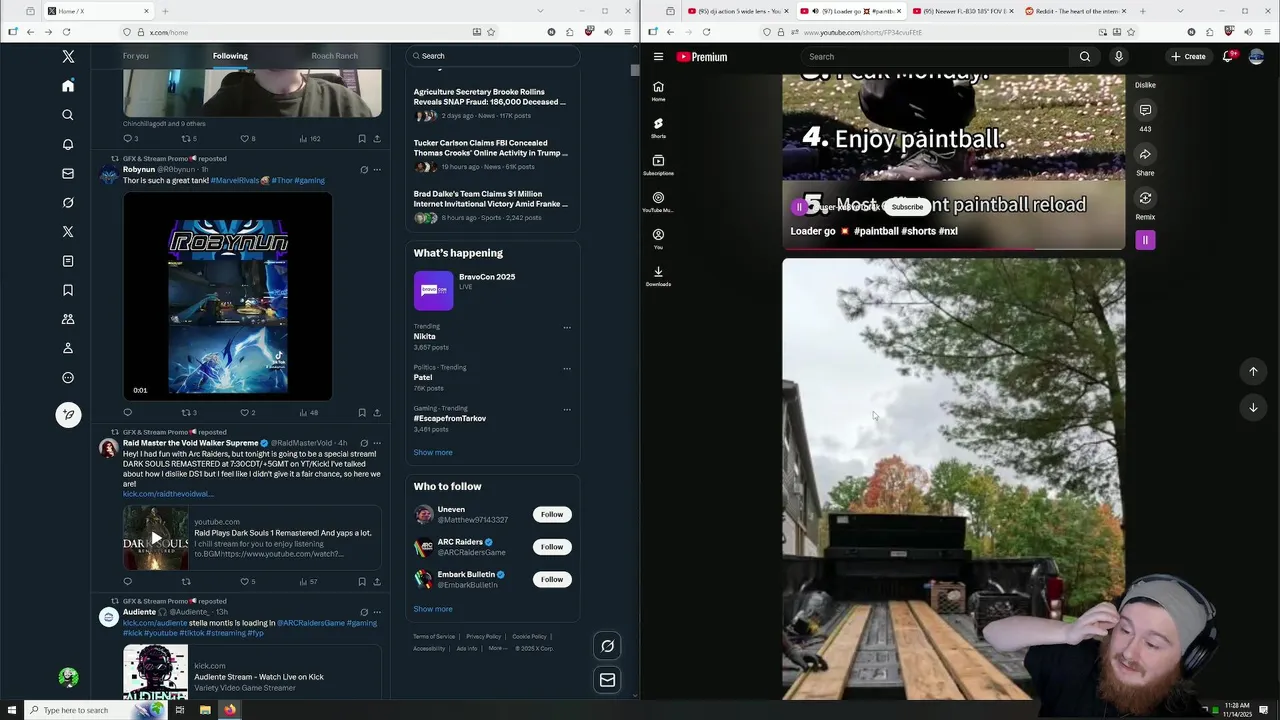Mute the Loader go tab audio icon

816,11
